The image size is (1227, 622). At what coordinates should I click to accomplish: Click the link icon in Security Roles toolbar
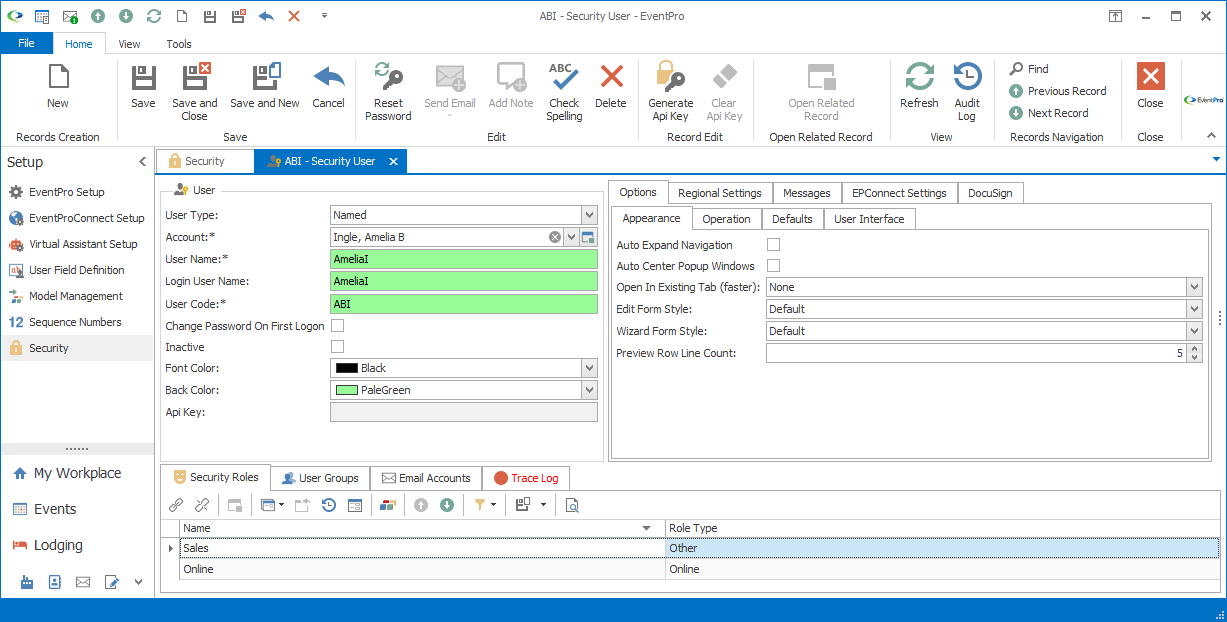(x=176, y=505)
